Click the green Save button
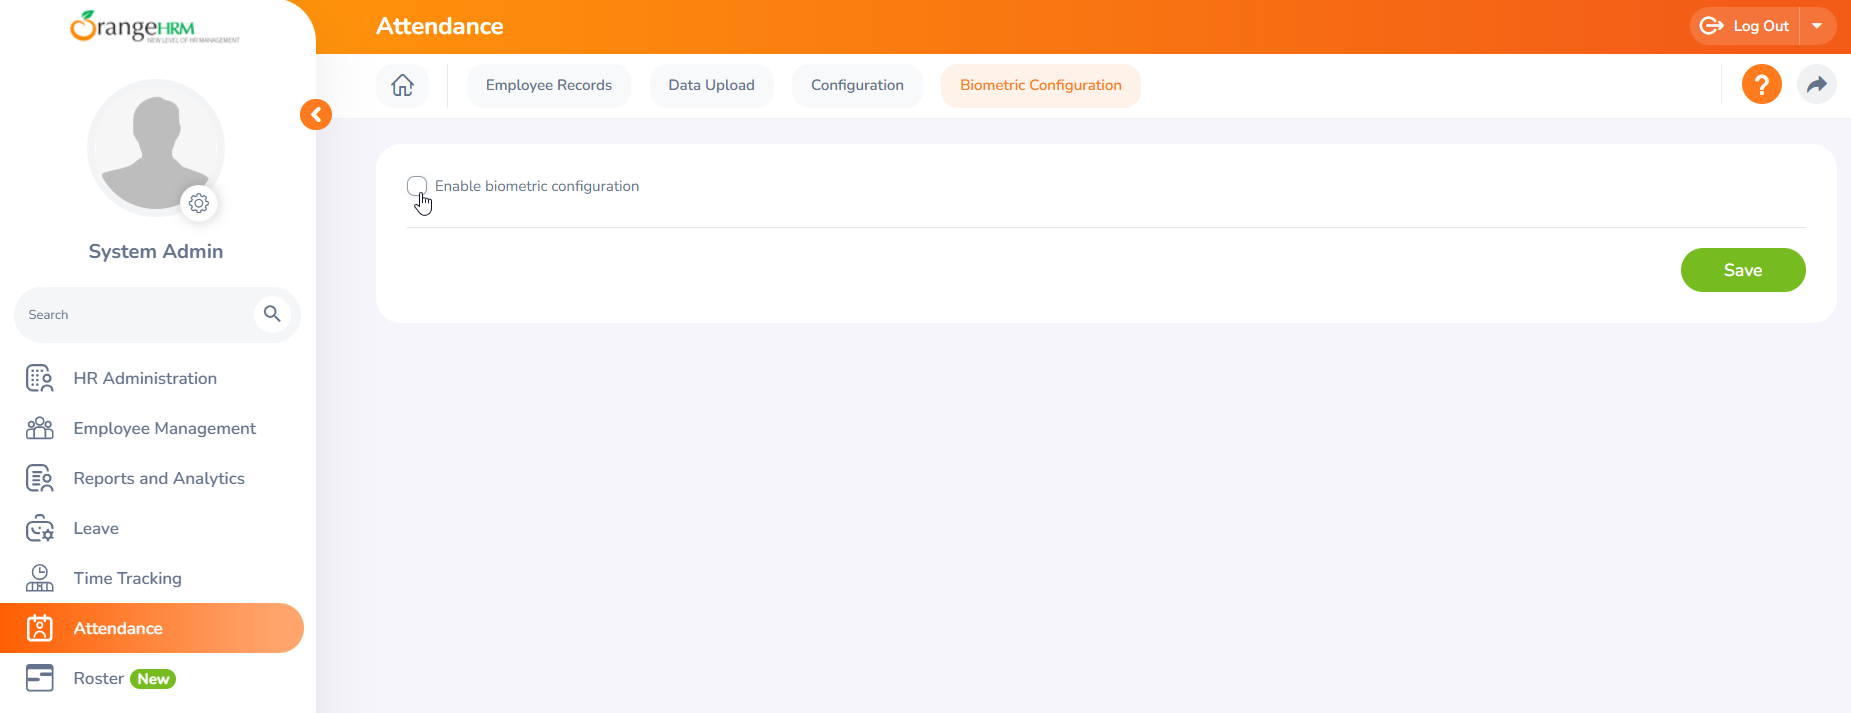This screenshot has width=1851, height=713. [x=1742, y=270]
